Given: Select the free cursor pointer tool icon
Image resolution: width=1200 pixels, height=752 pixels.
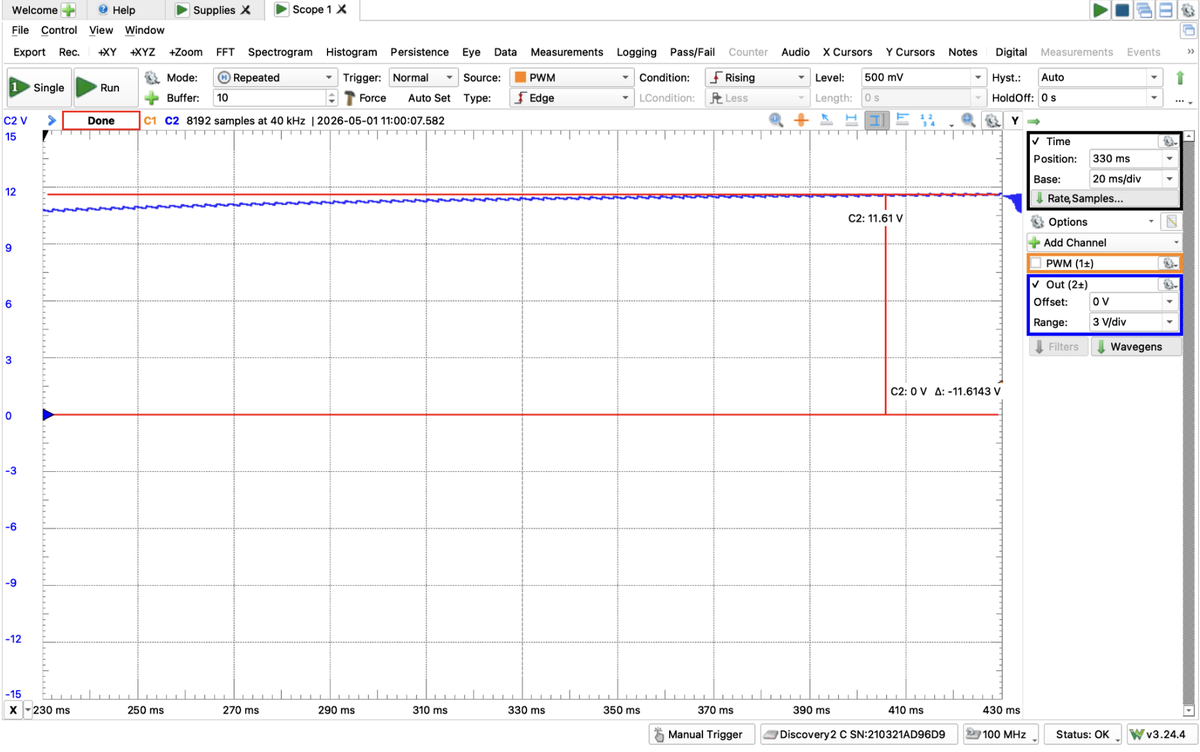Looking at the screenshot, I should tap(826, 120).
